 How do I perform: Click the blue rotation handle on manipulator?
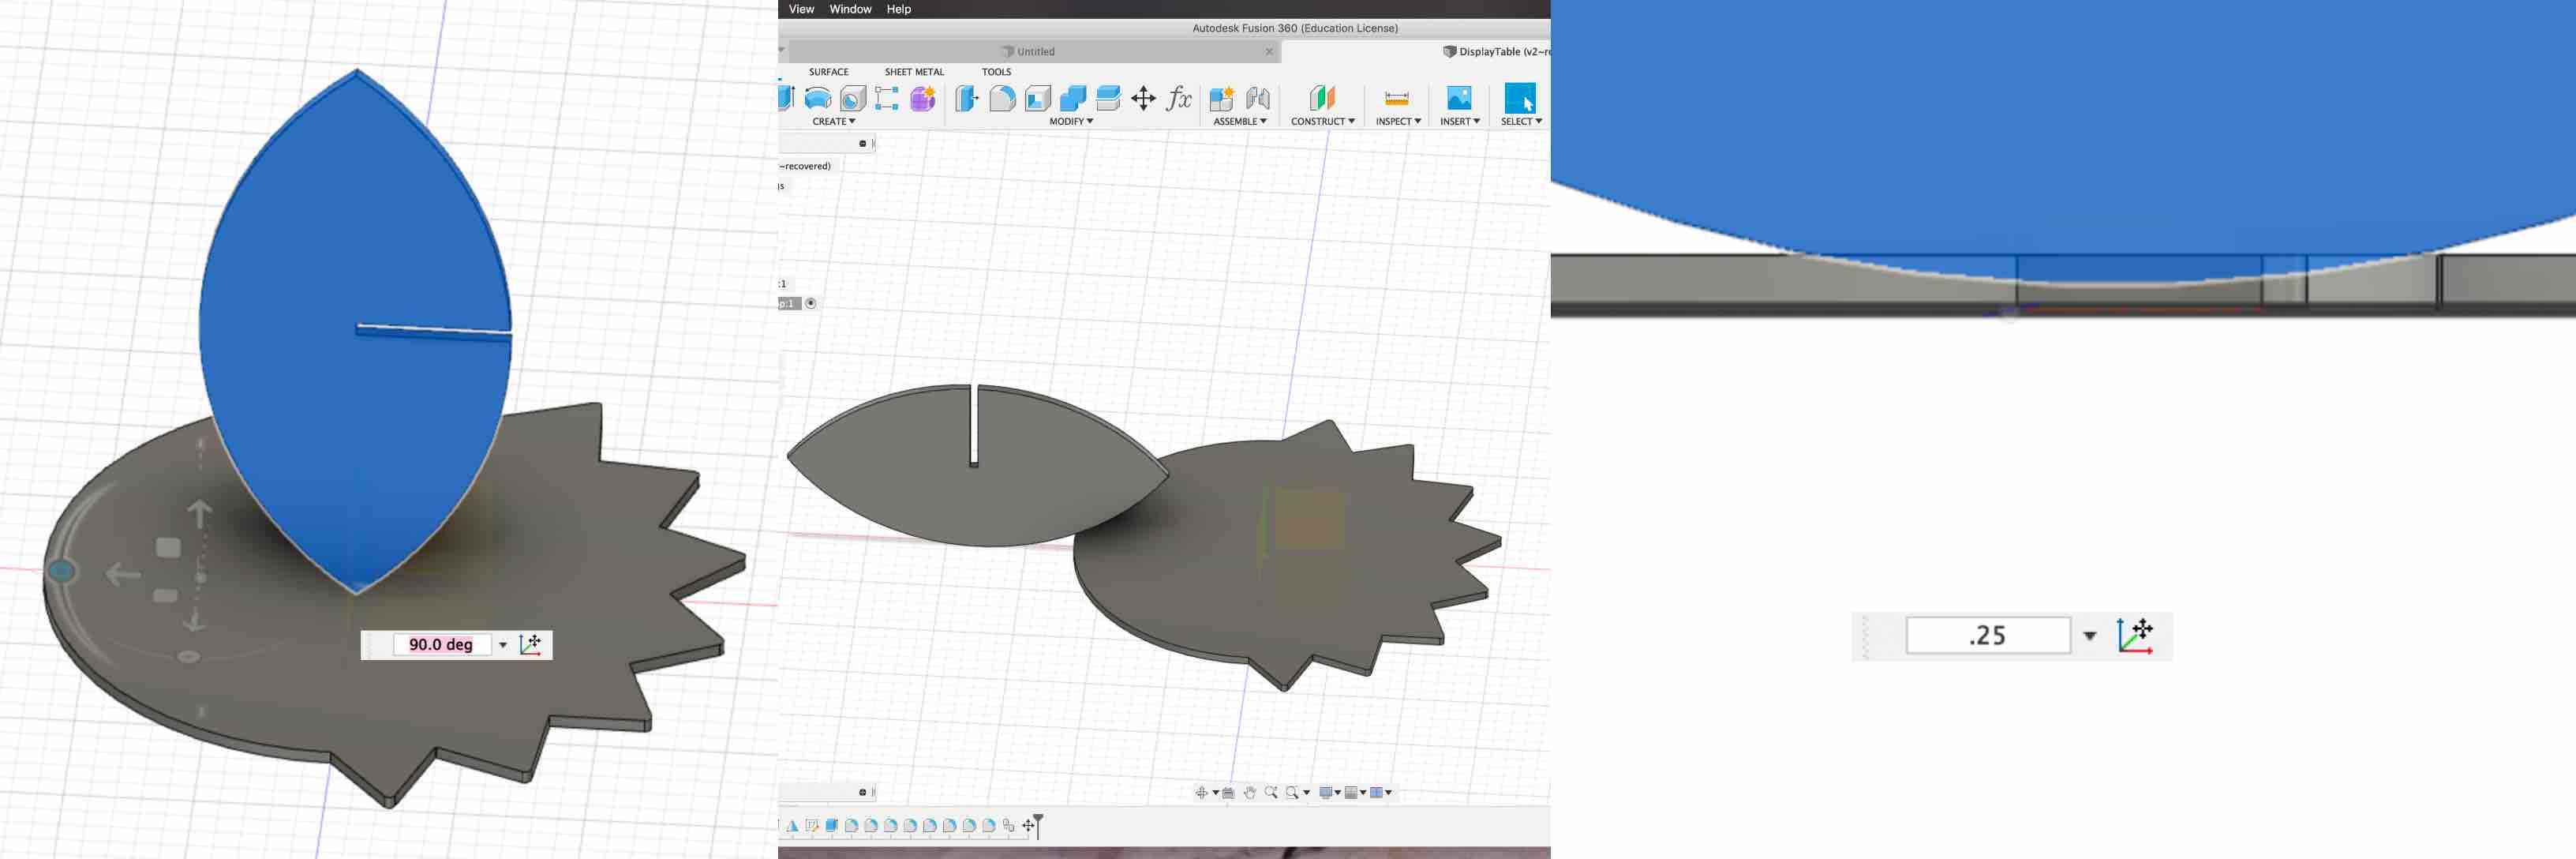(x=61, y=571)
